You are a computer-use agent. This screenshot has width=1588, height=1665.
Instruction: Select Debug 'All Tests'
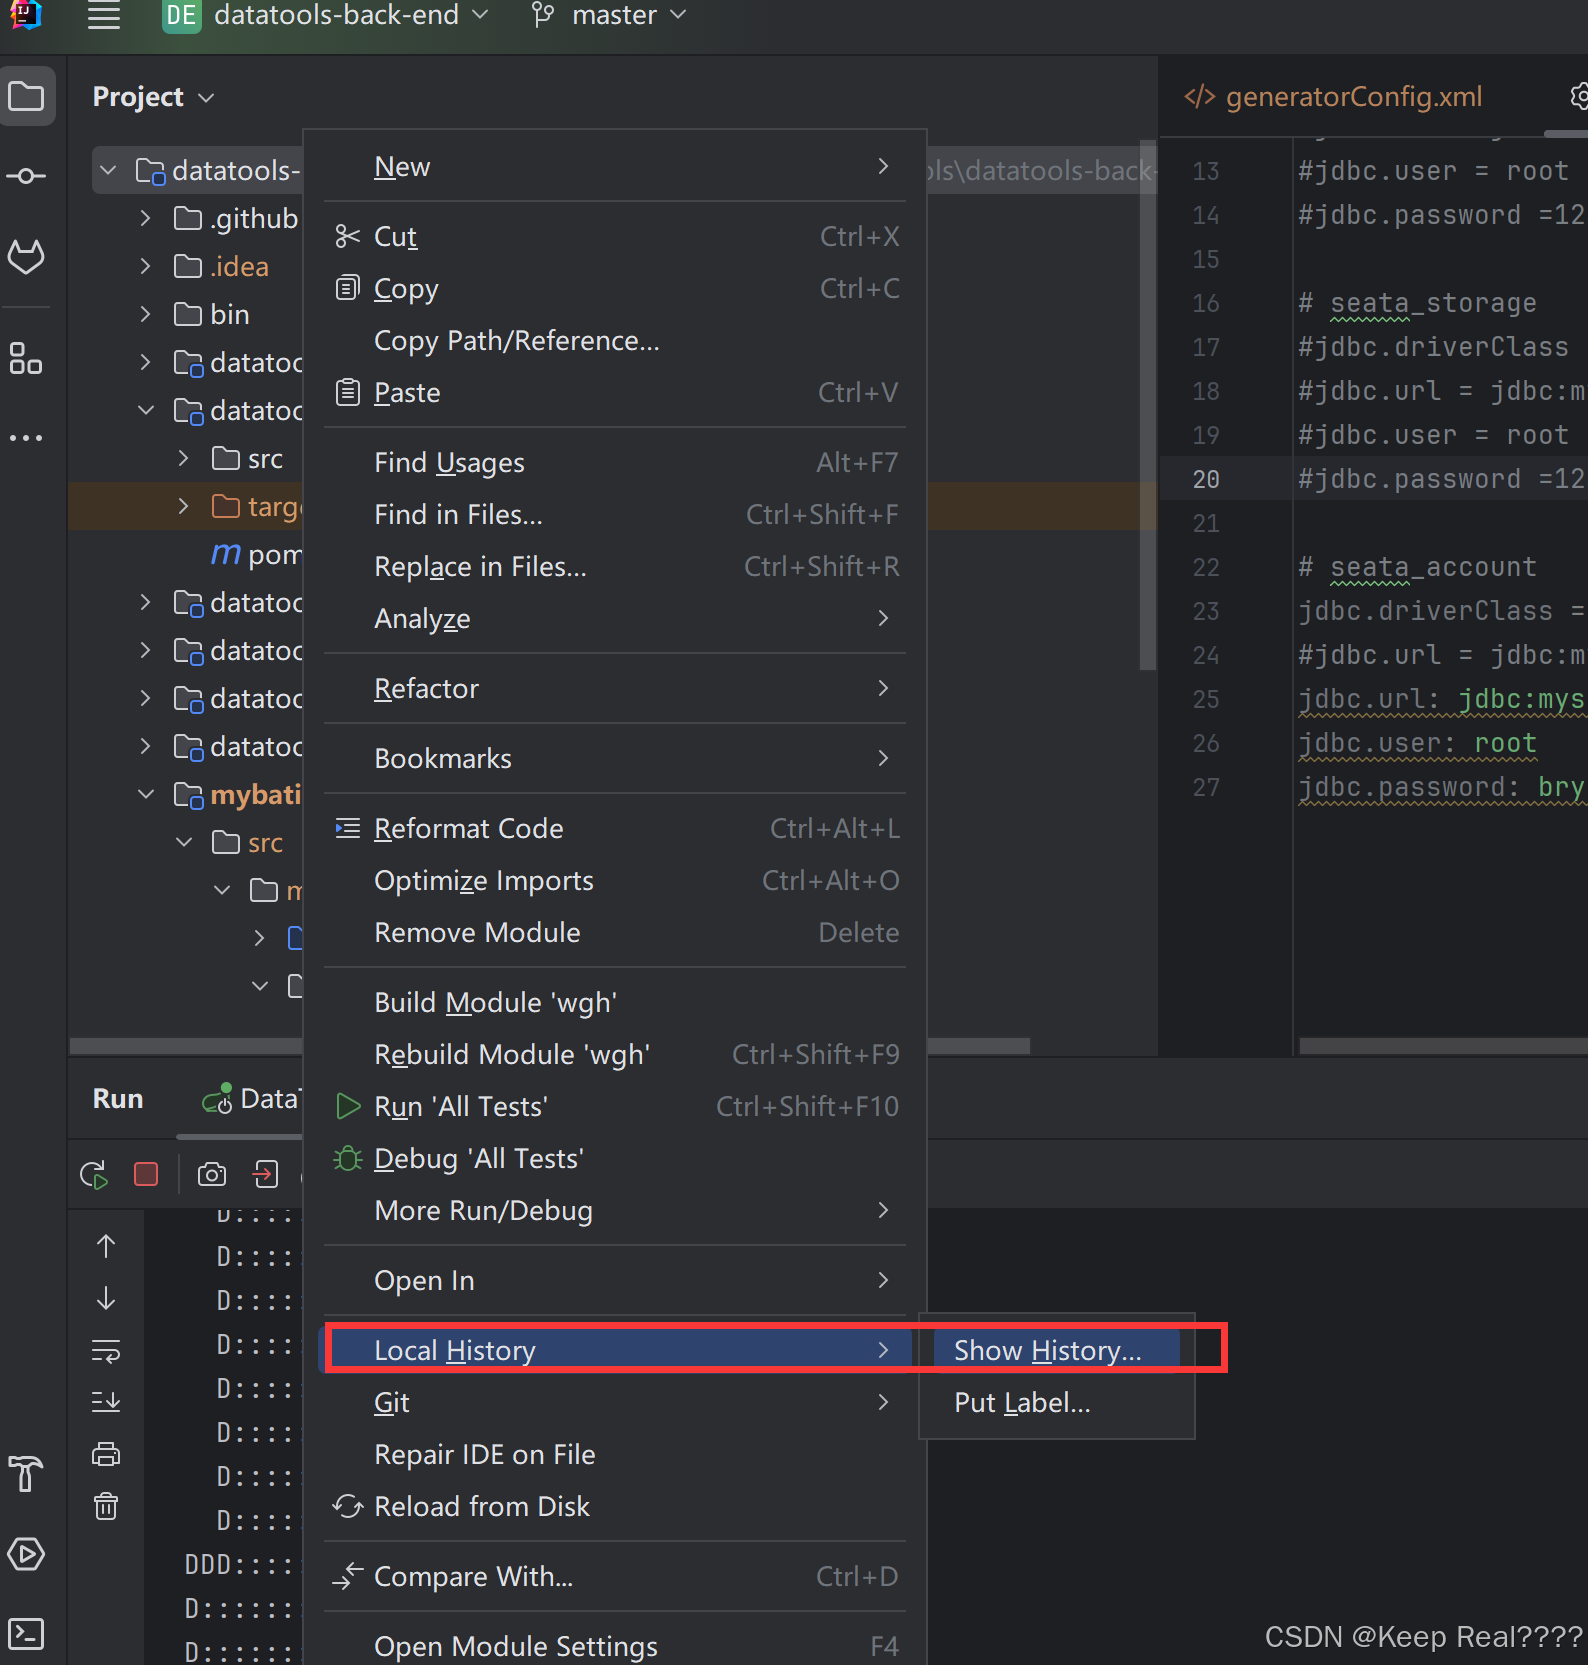point(615,1159)
